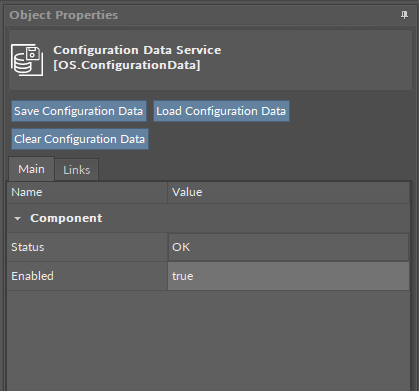
Task: Click the Object Properties panel title
Action: (x=64, y=15)
